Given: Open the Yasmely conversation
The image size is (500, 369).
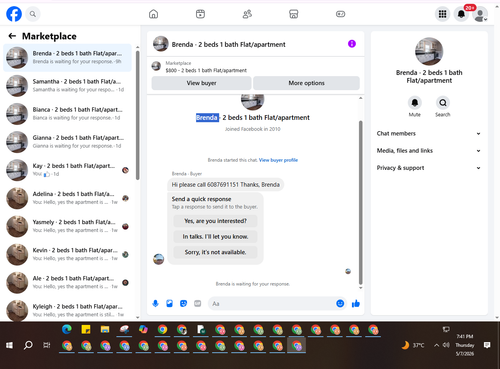Looking at the screenshot, I should tap(67, 226).
